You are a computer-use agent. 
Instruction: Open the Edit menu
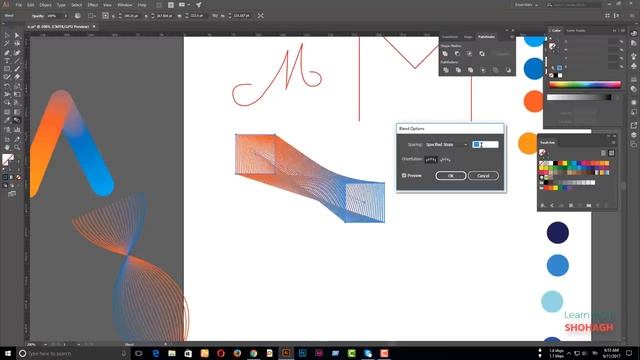[31, 5]
